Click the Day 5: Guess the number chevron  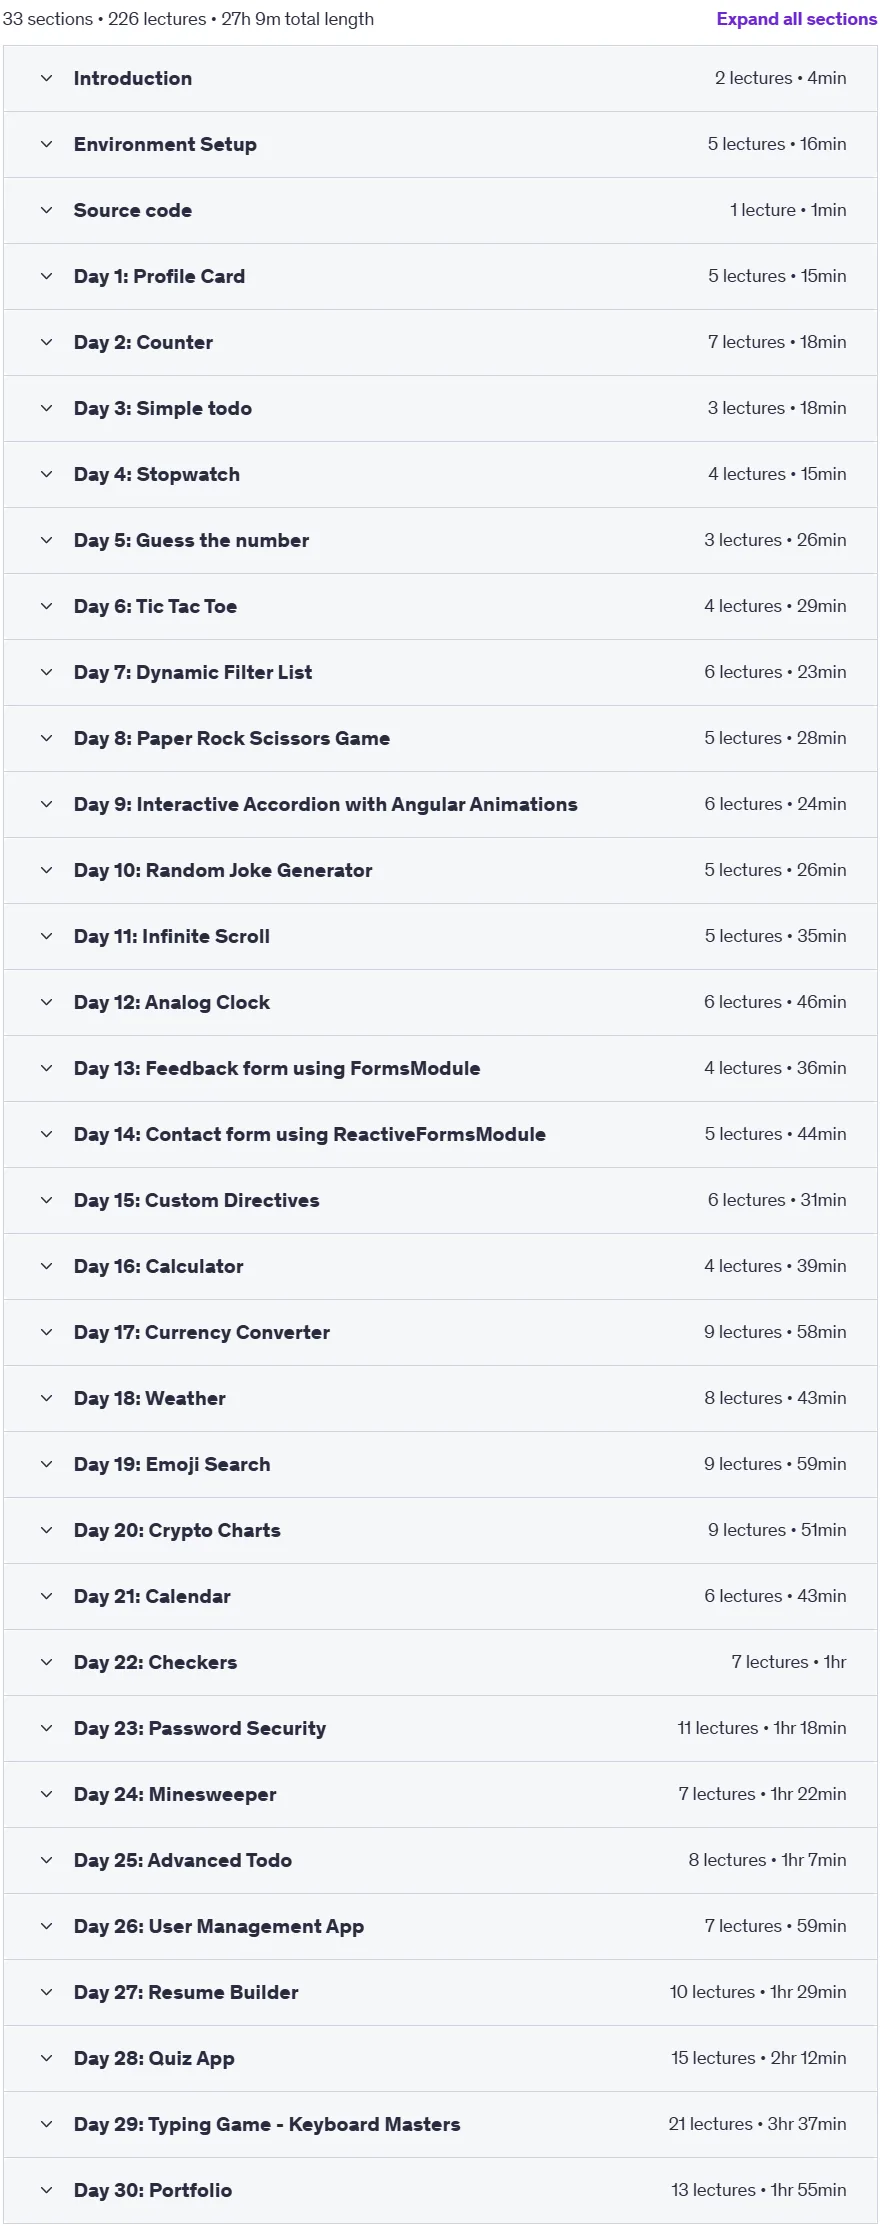tap(46, 540)
